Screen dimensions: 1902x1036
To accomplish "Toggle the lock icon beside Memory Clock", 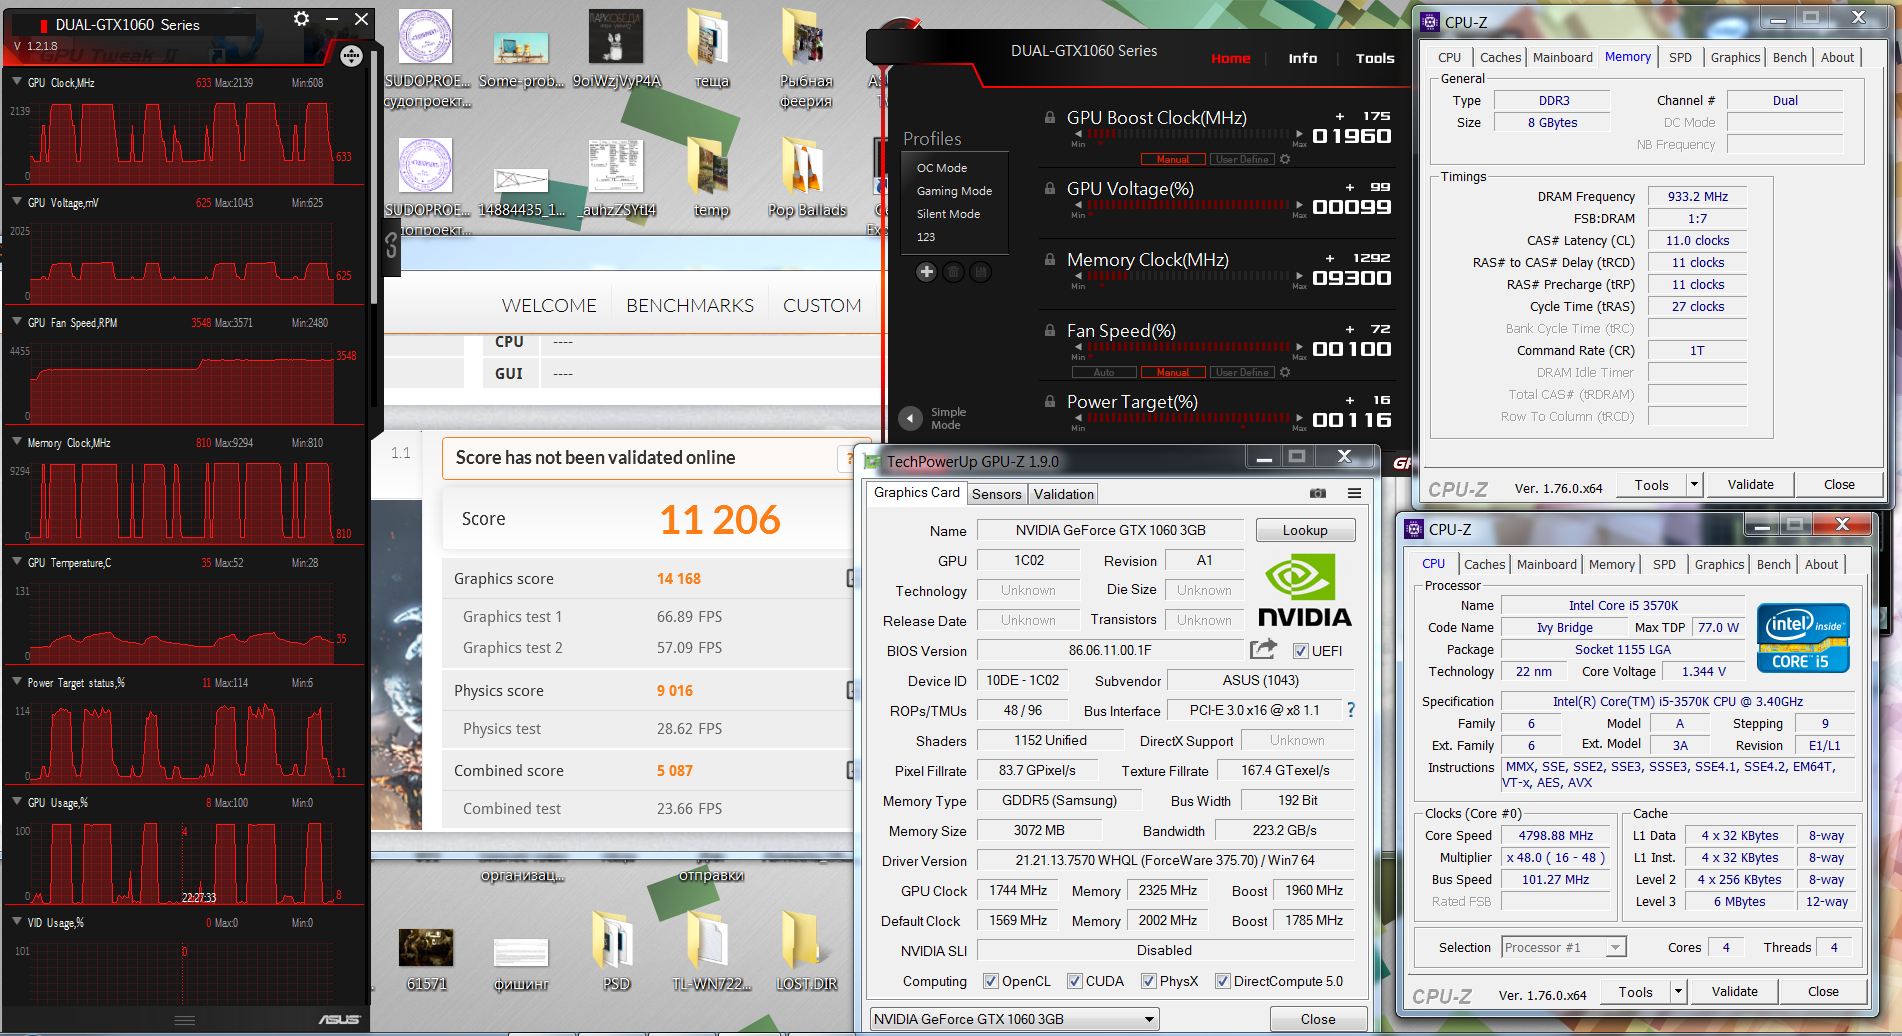I will [1049, 259].
